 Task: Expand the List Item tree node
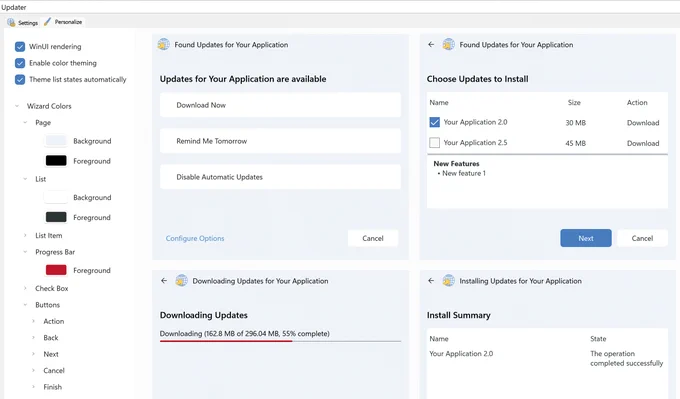point(25,235)
